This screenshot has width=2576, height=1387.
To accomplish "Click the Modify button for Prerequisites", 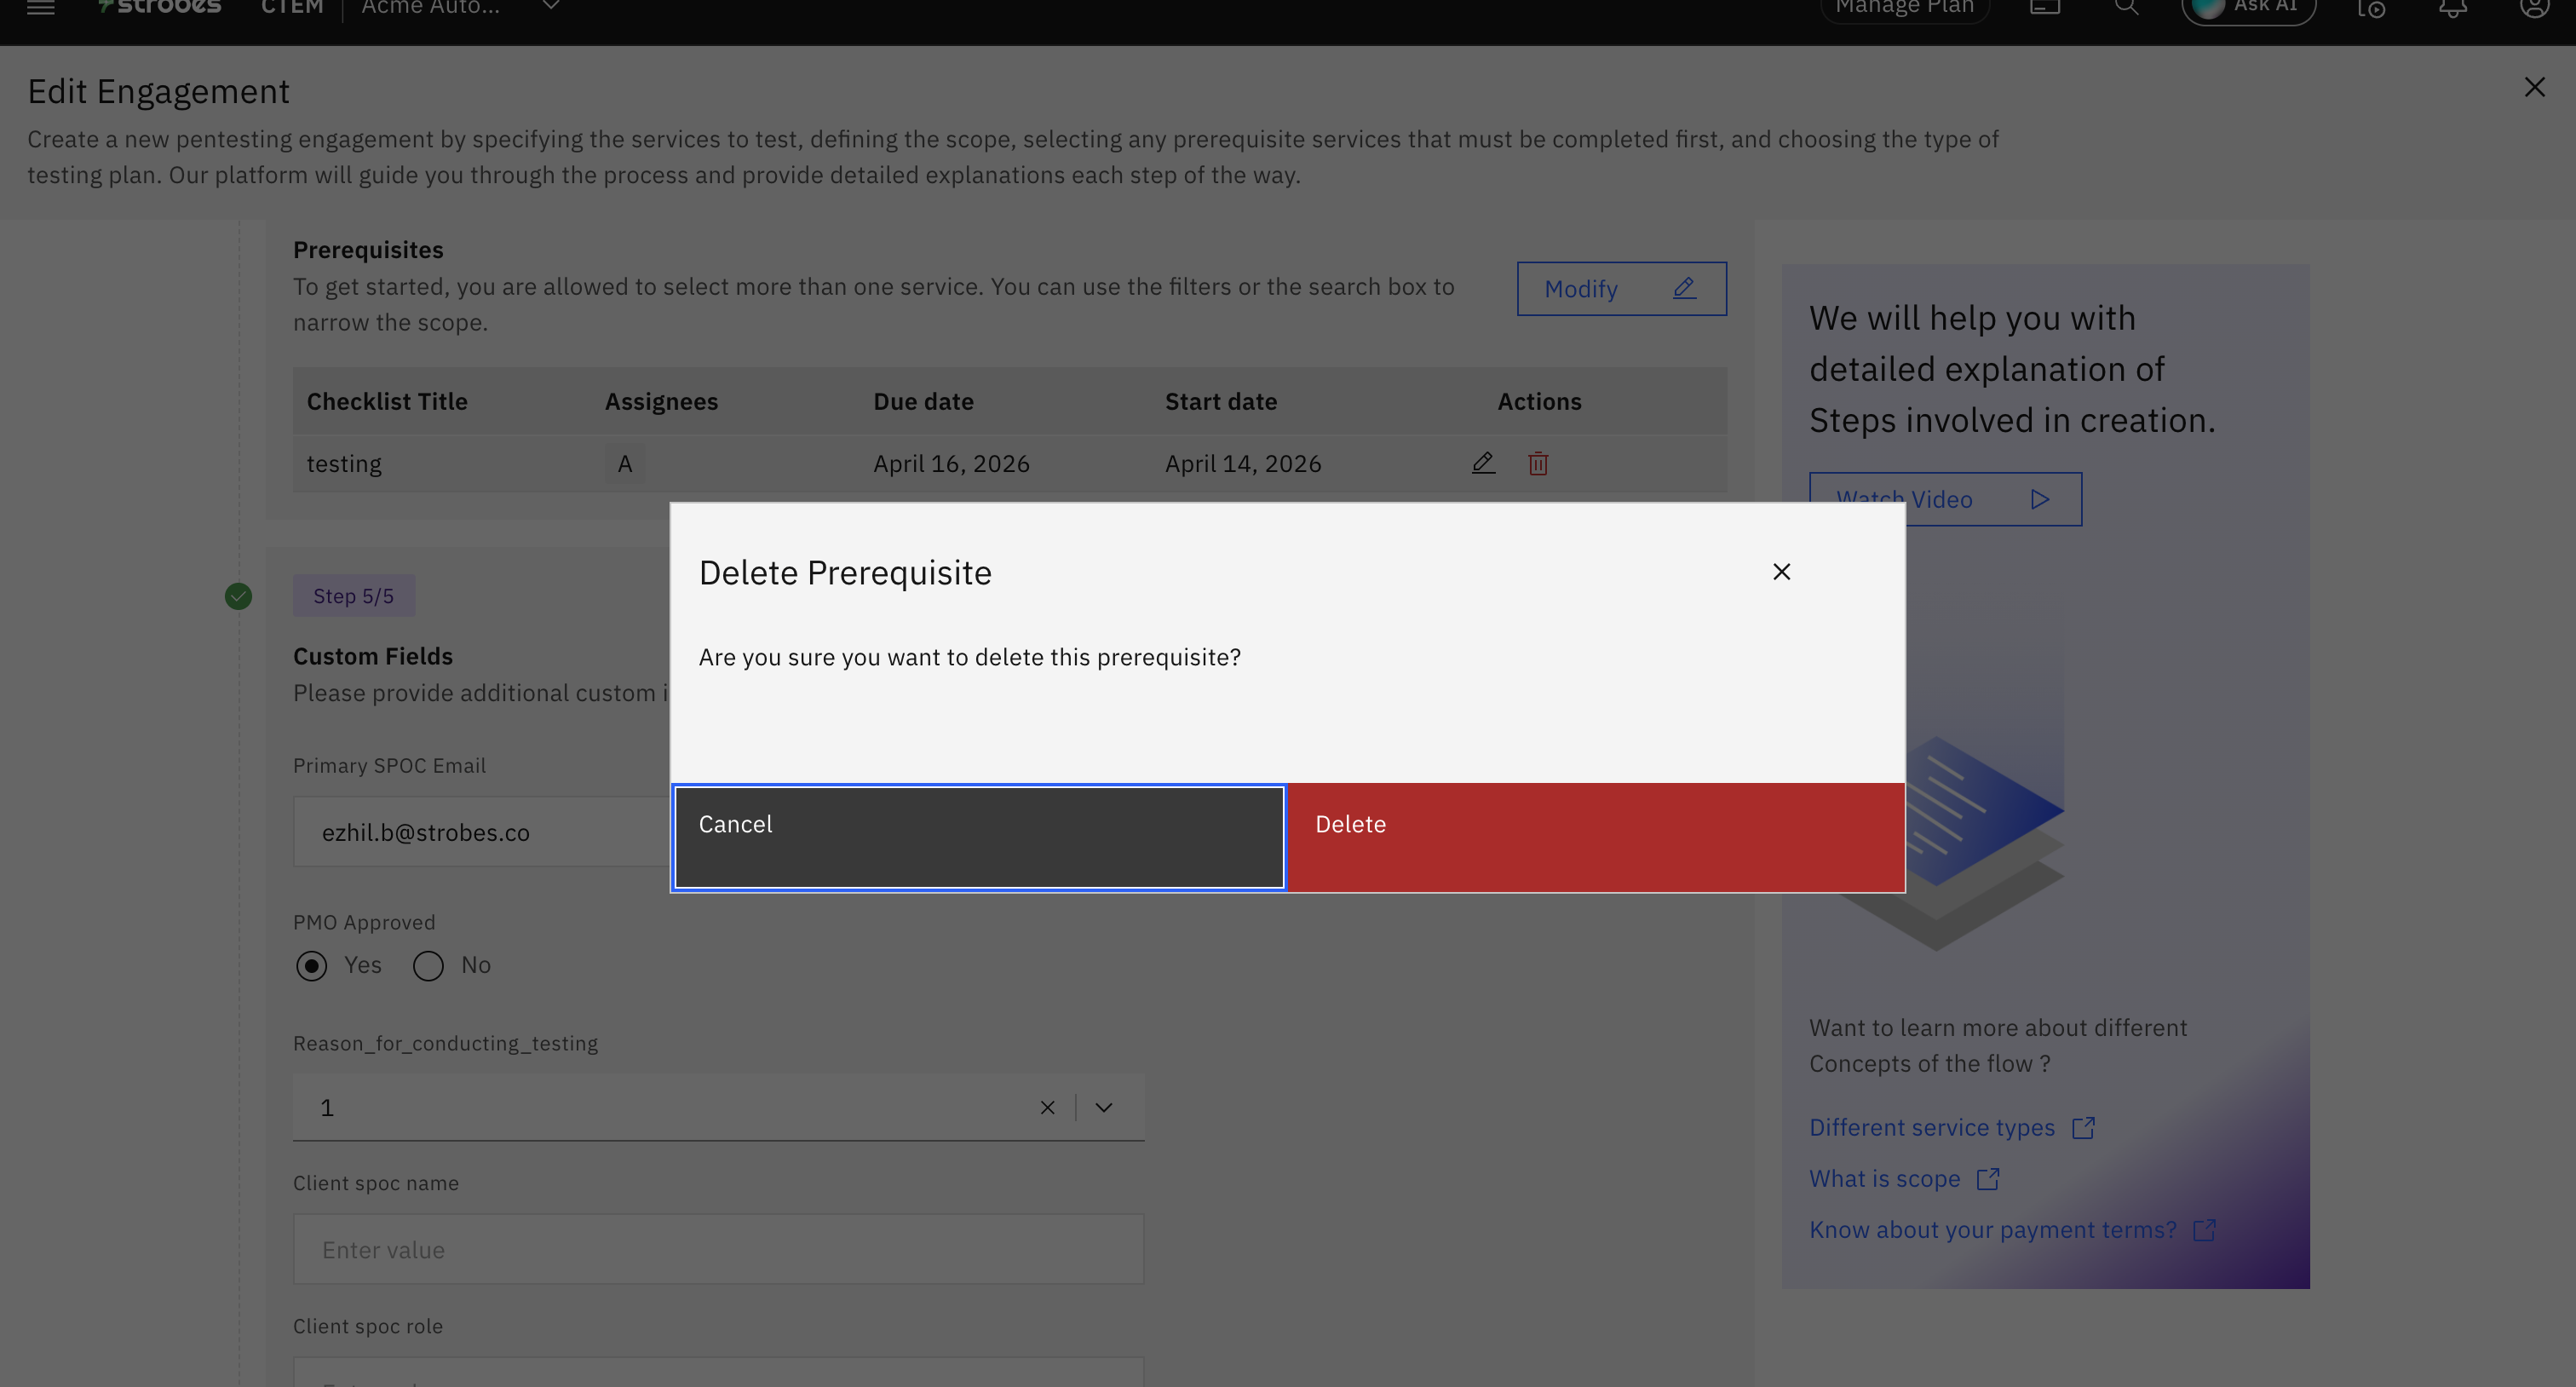I will 1621,289.
